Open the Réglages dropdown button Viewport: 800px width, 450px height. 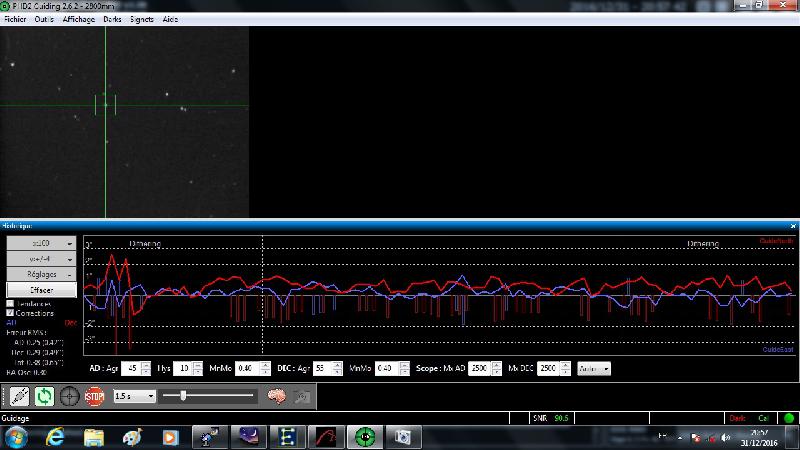pos(41,274)
